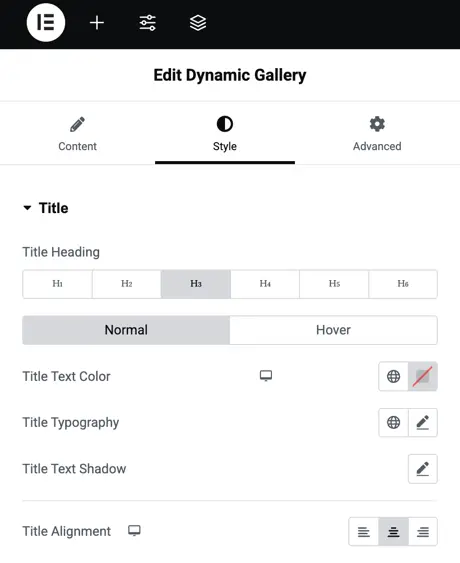This screenshot has width=460, height=563.
Task: Select the Normal state button
Action: pyautogui.click(x=126, y=330)
